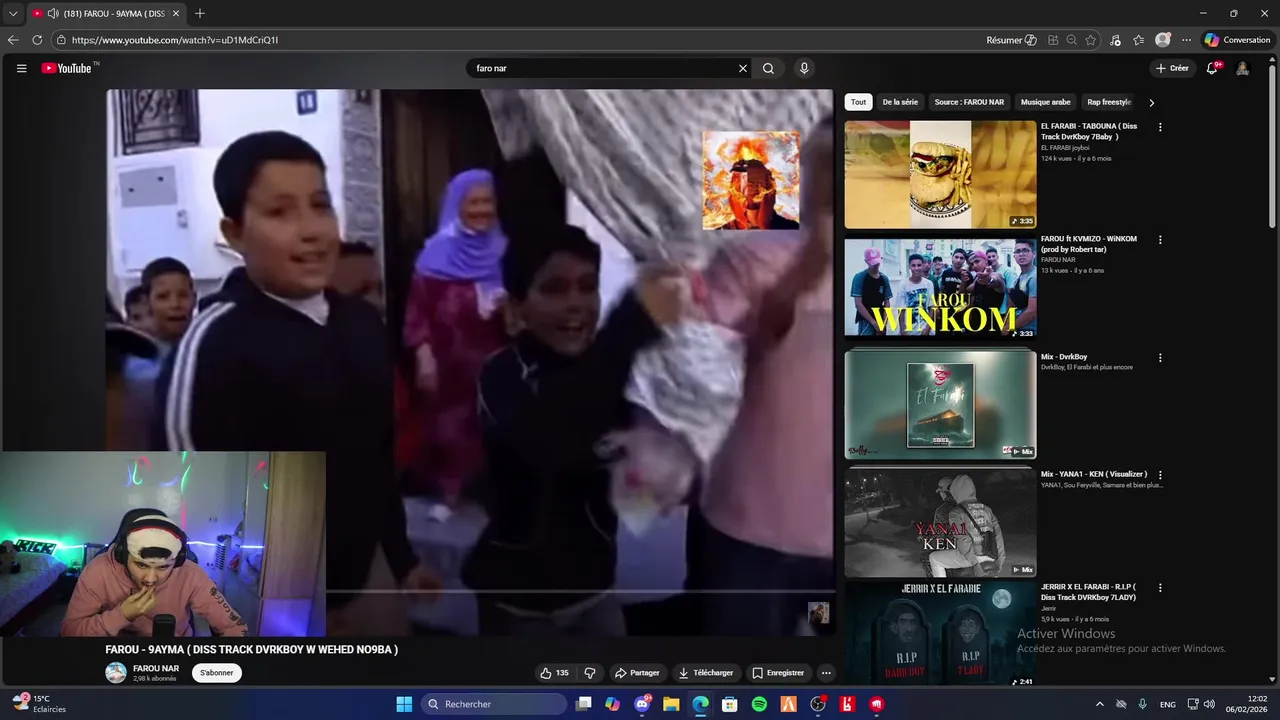Open the Copilot Conversation button
This screenshot has height=720, width=1280.
coord(1237,40)
